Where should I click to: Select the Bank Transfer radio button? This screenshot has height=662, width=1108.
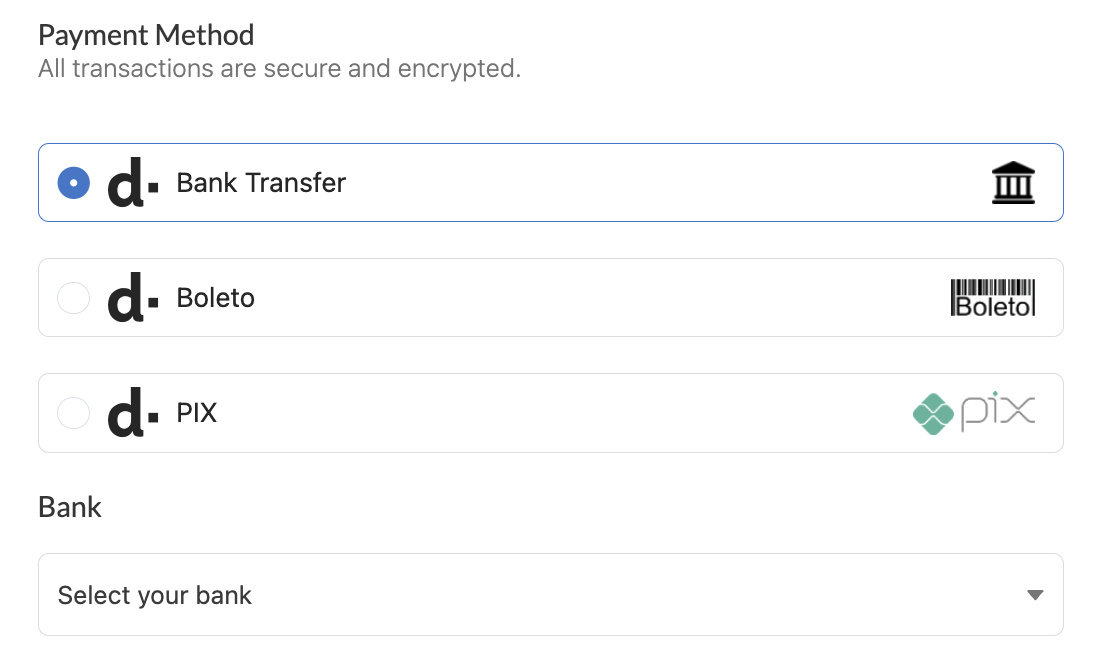click(74, 183)
